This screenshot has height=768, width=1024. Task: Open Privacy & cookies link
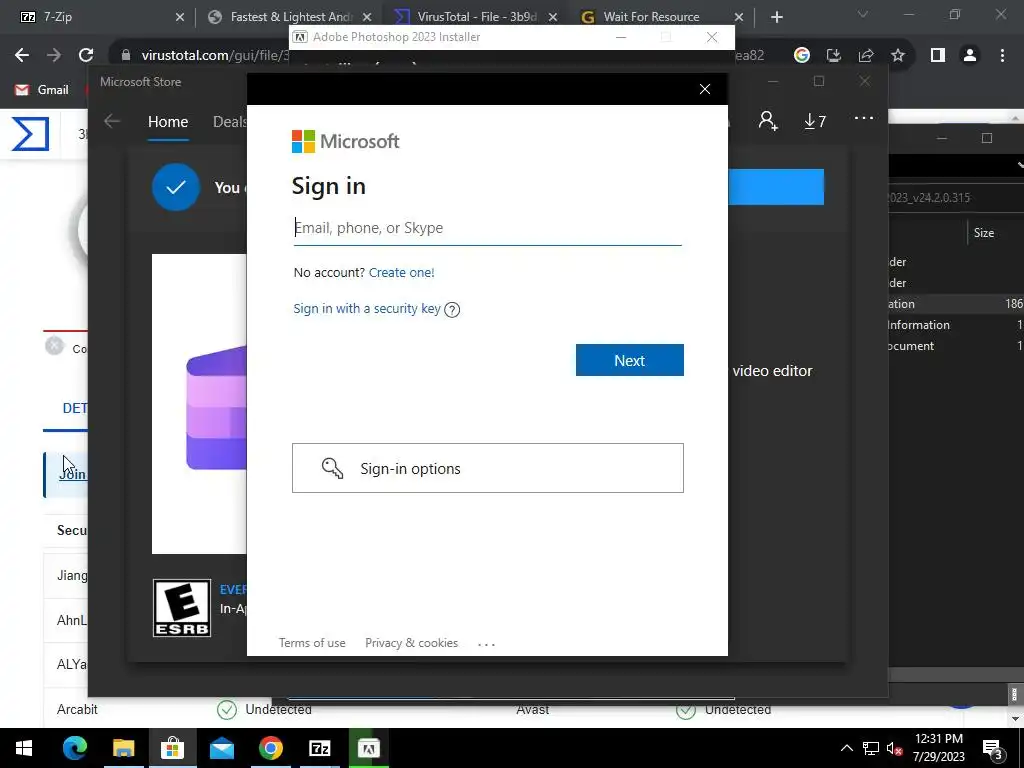[411, 643]
